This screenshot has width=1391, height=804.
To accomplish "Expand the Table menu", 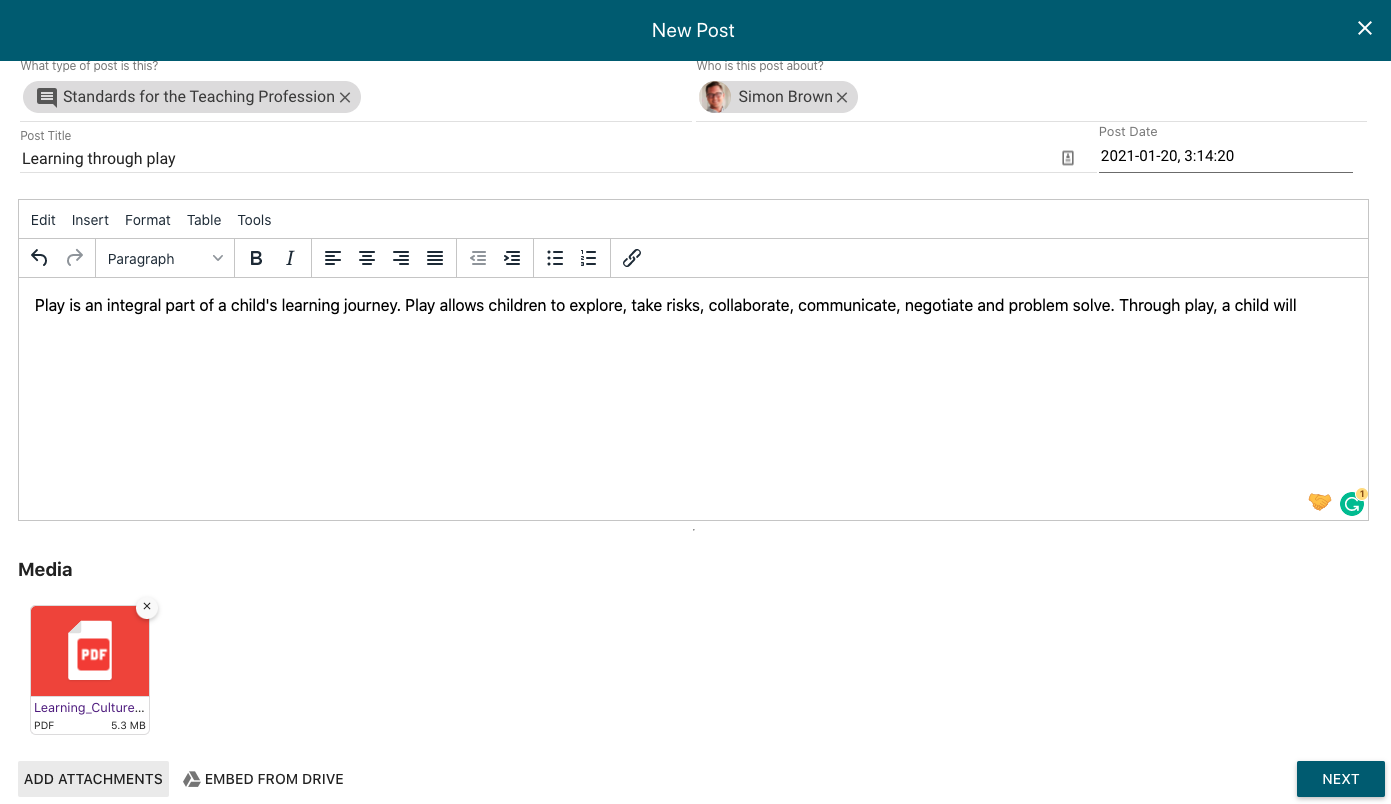I will pos(204,220).
